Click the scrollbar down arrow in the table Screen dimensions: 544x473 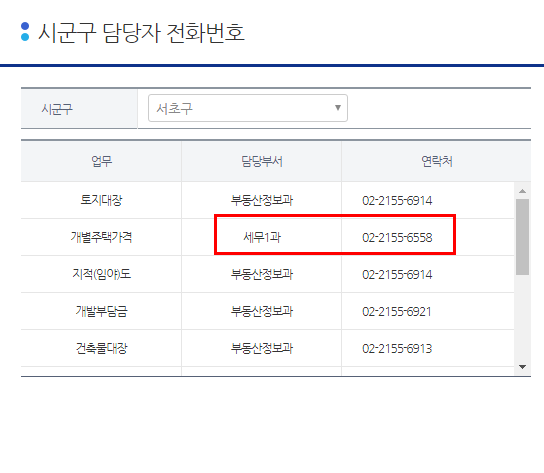(522, 367)
